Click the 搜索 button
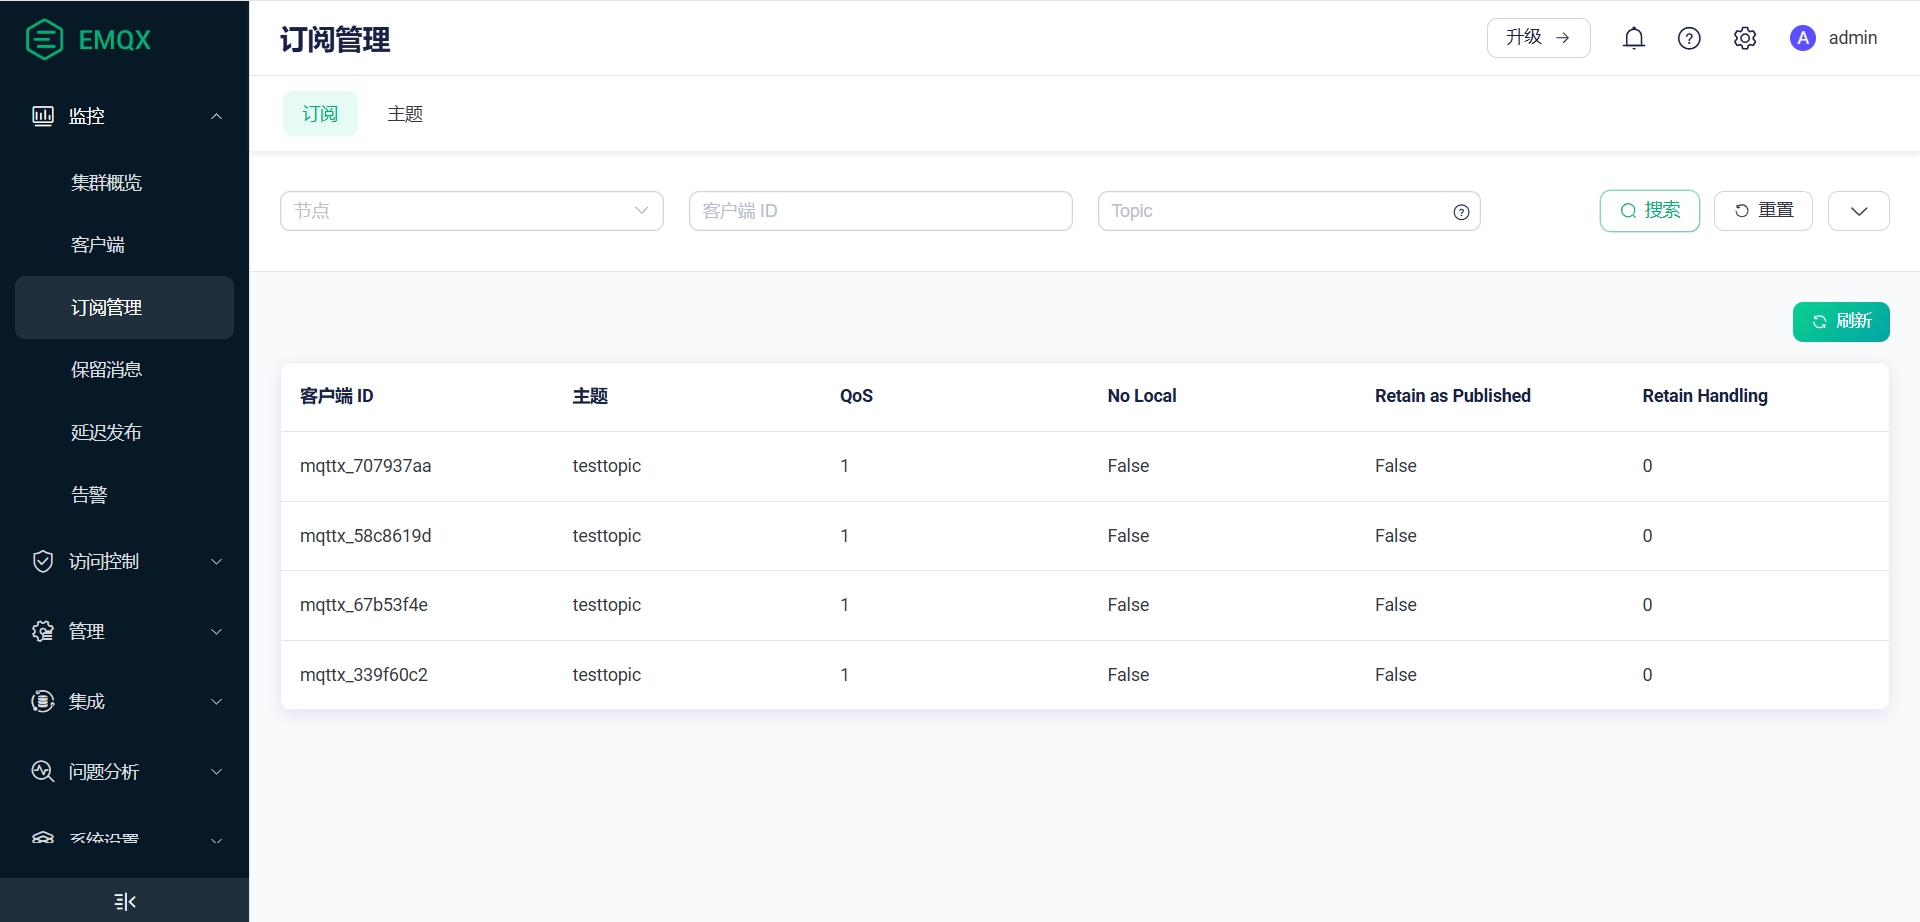Viewport: 1920px width, 922px height. pos(1649,211)
